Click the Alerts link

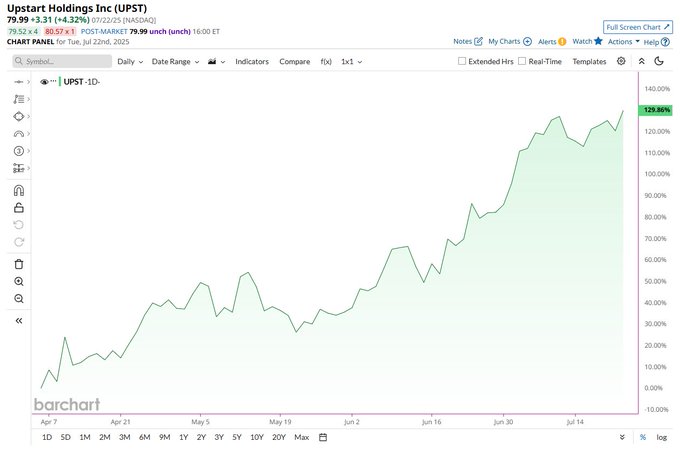coord(547,42)
